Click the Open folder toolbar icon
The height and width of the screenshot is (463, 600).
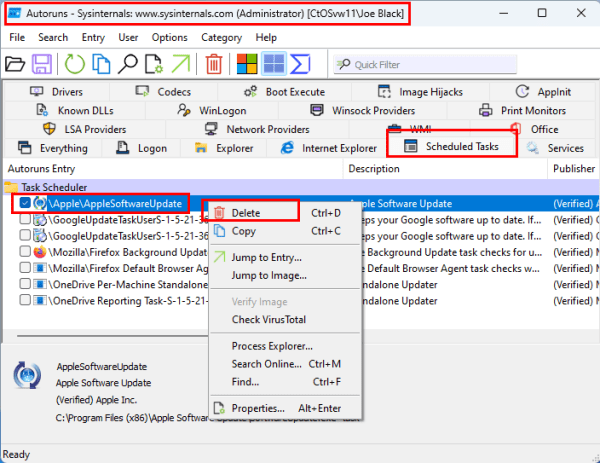17,64
